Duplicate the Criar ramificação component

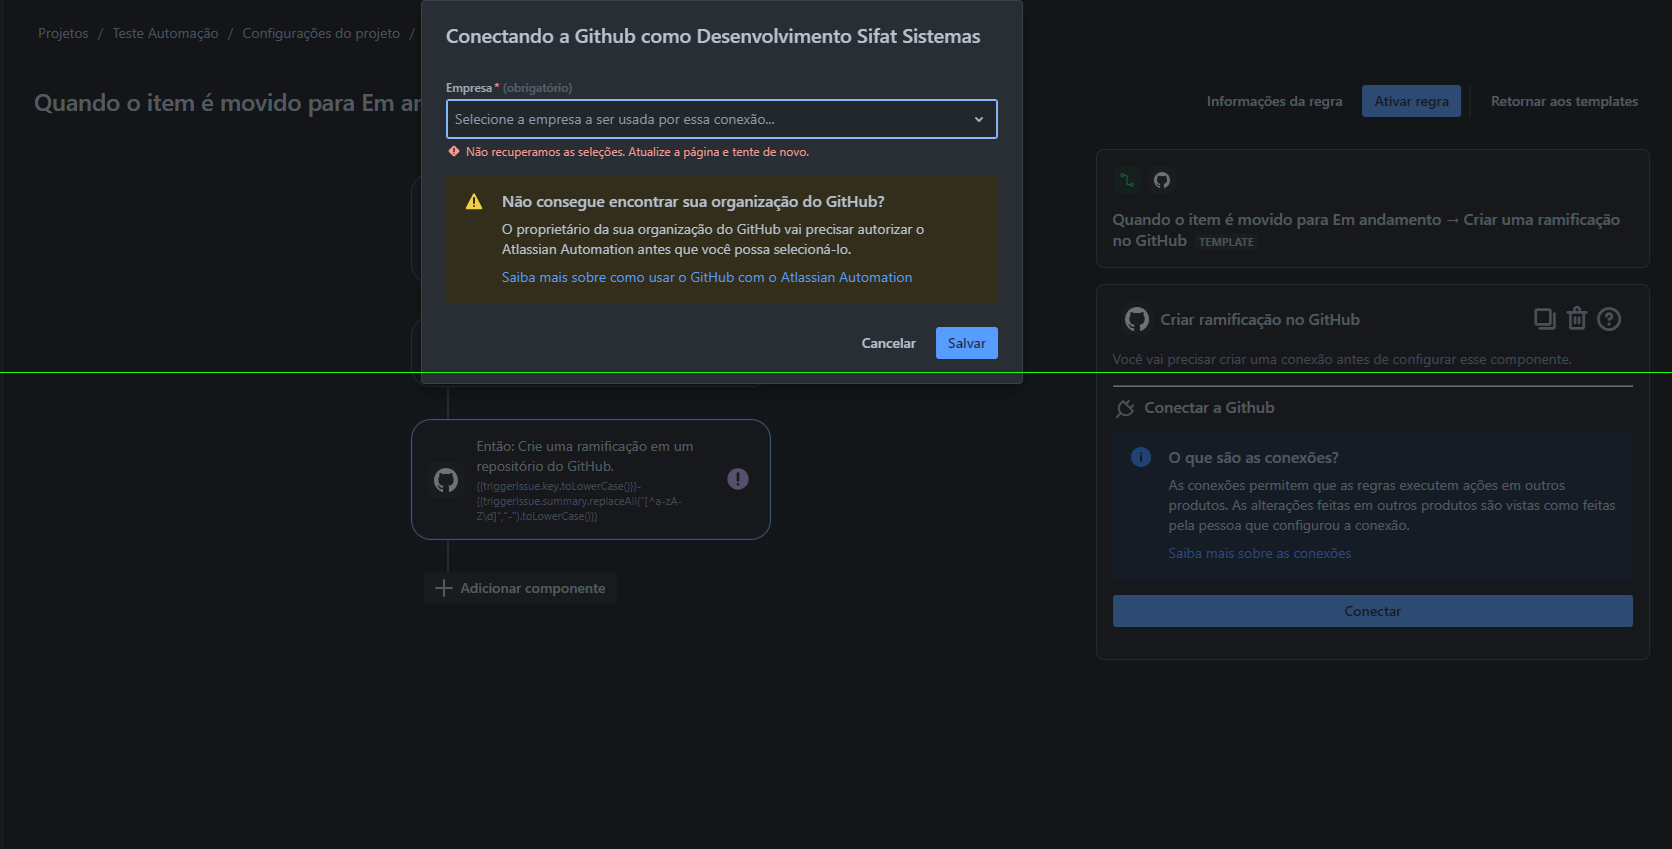click(1545, 319)
